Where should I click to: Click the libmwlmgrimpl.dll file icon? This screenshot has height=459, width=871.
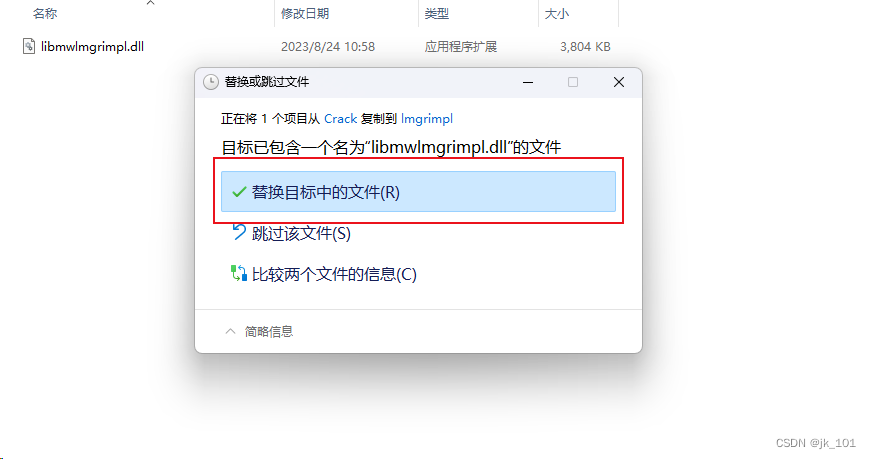[29, 46]
